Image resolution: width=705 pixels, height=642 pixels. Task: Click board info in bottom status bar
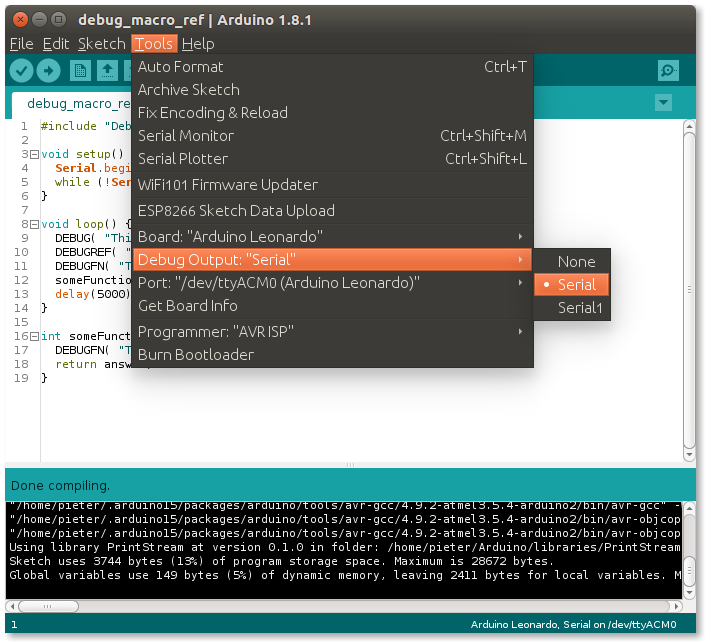pyautogui.click(x=573, y=625)
